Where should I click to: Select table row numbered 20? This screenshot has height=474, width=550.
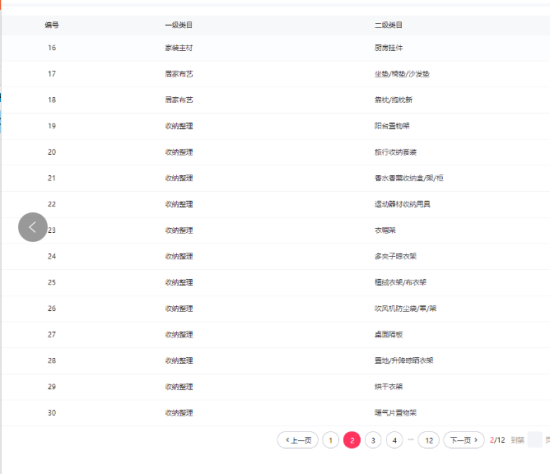pyautogui.click(x=276, y=152)
